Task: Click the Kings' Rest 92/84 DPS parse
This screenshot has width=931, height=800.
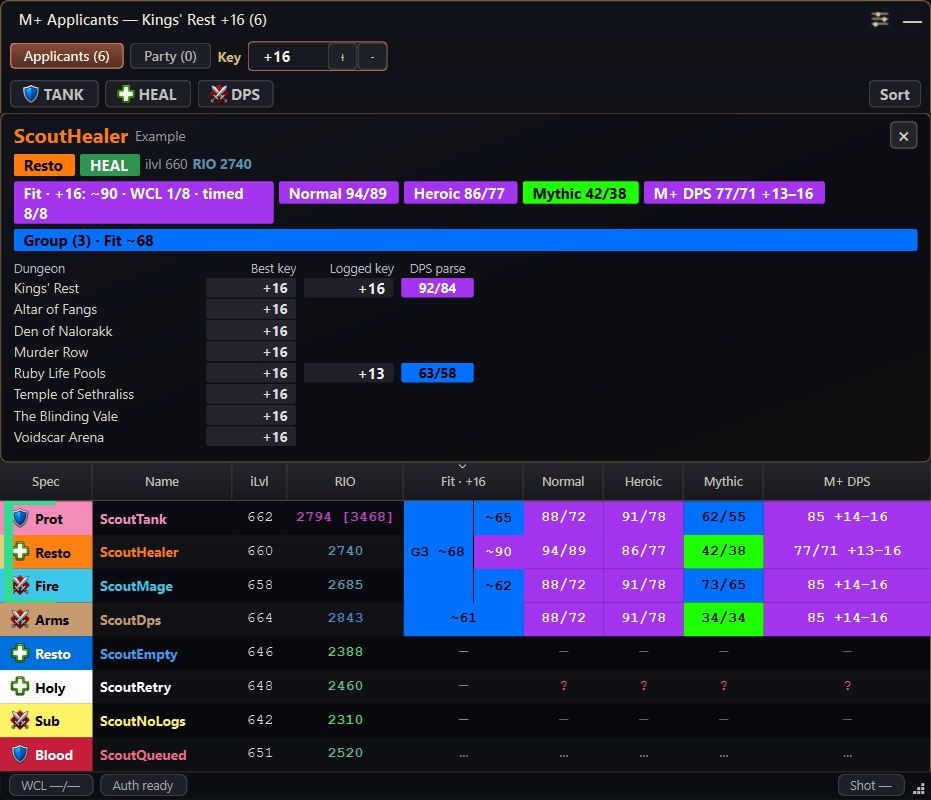Action: tap(437, 288)
